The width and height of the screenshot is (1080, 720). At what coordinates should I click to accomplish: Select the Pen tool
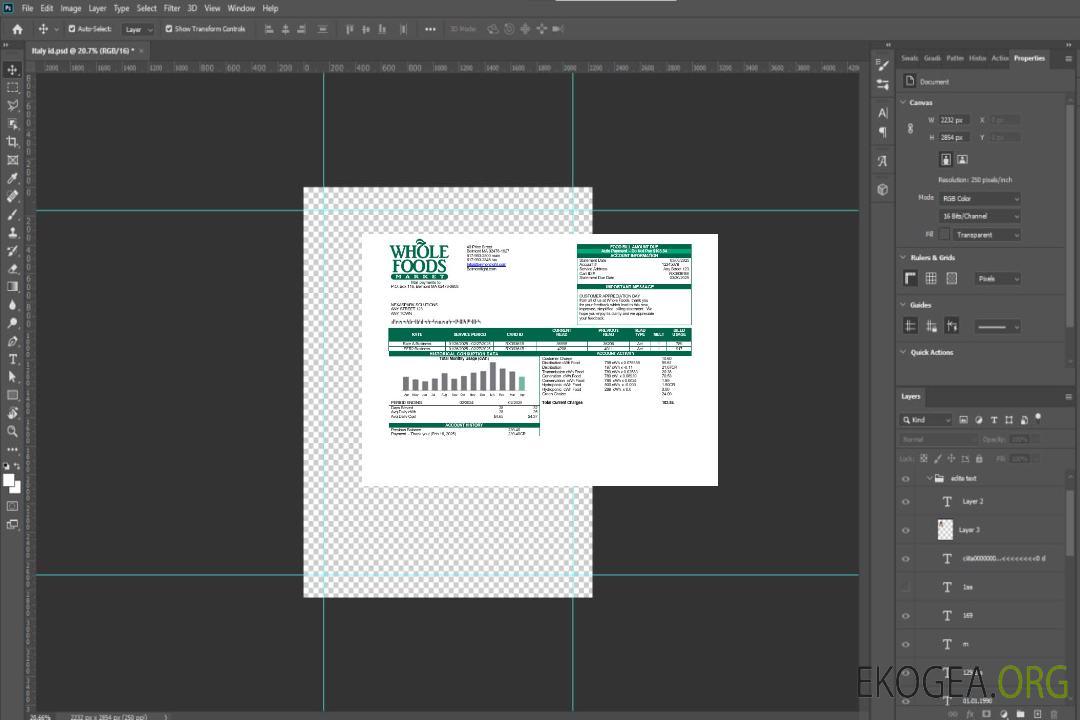[12, 341]
